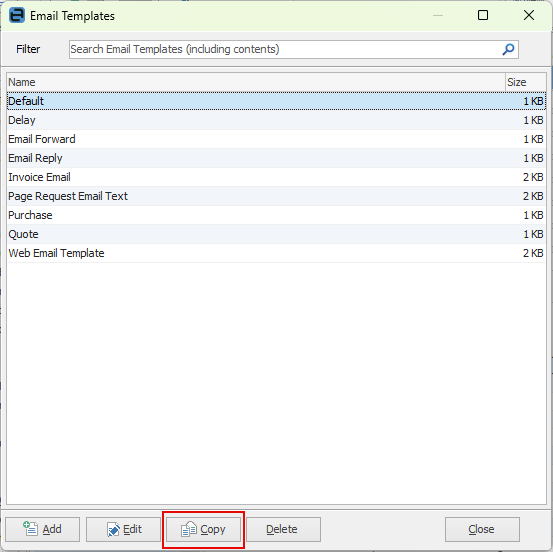
Task: Select the Purchase template
Action: point(276,215)
